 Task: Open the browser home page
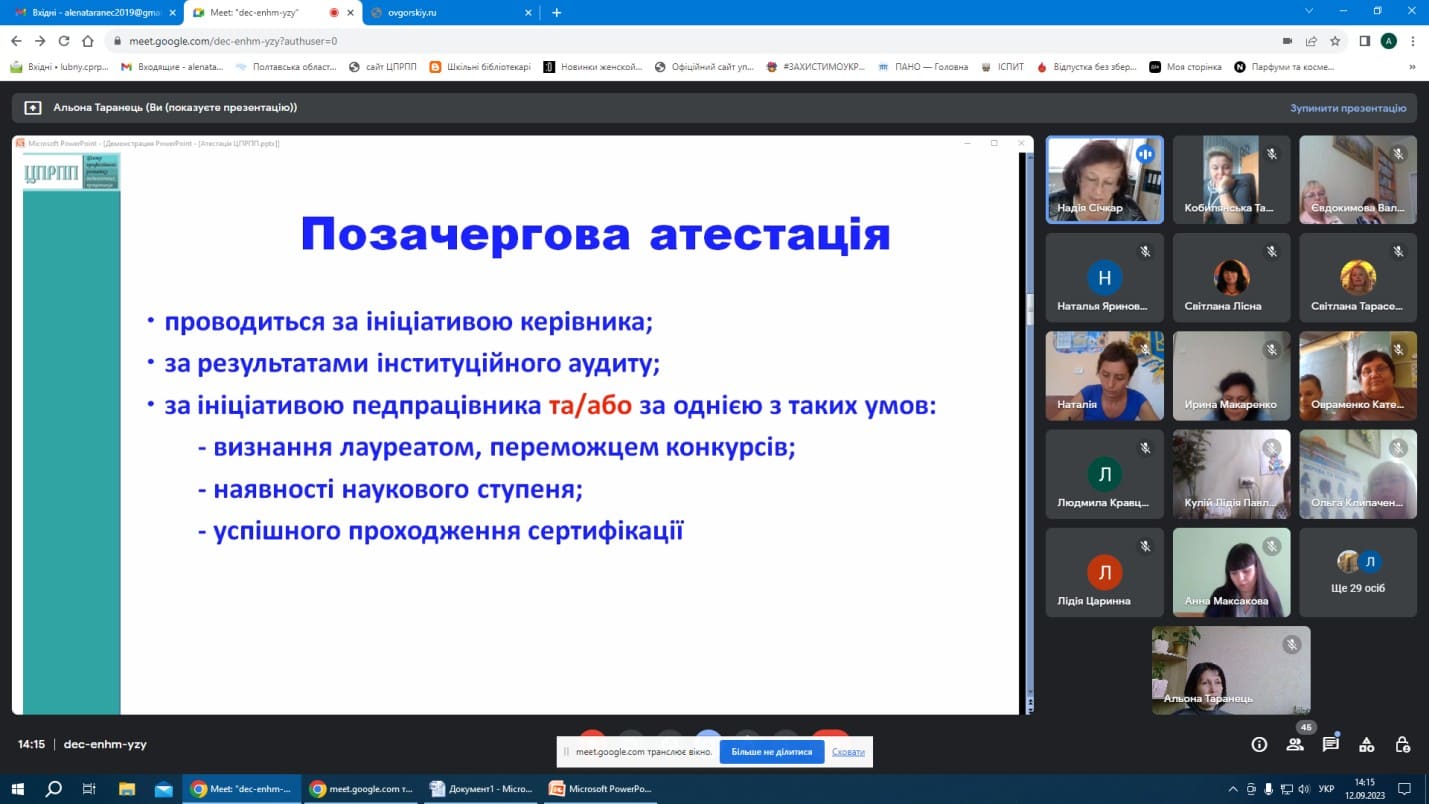point(88,41)
